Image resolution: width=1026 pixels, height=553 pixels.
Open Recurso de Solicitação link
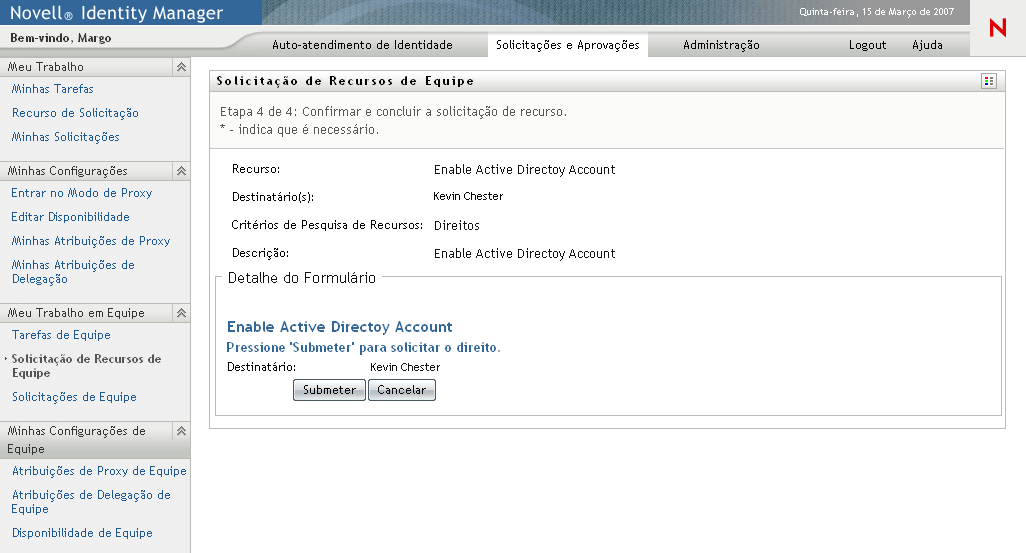75,113
